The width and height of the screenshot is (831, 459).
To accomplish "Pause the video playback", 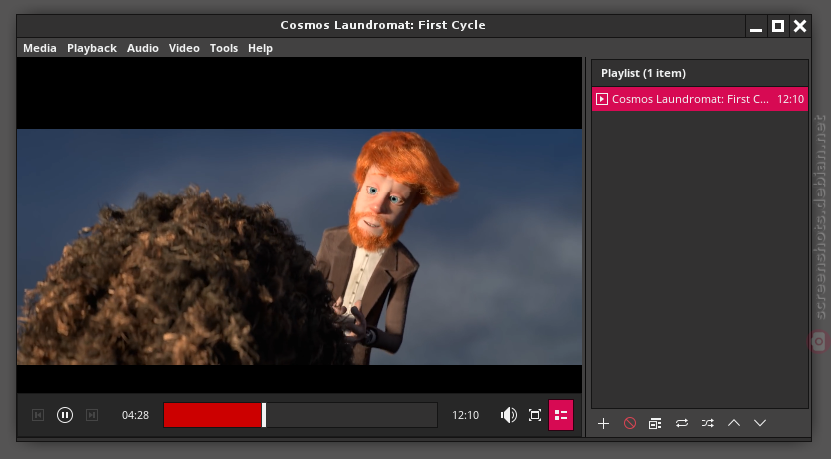I will (x=65, y=415).
